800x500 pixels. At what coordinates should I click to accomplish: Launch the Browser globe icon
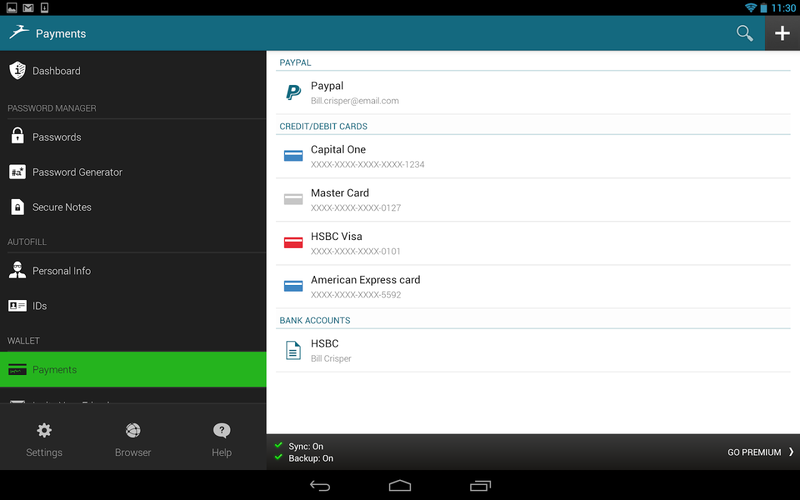point(133,440)
